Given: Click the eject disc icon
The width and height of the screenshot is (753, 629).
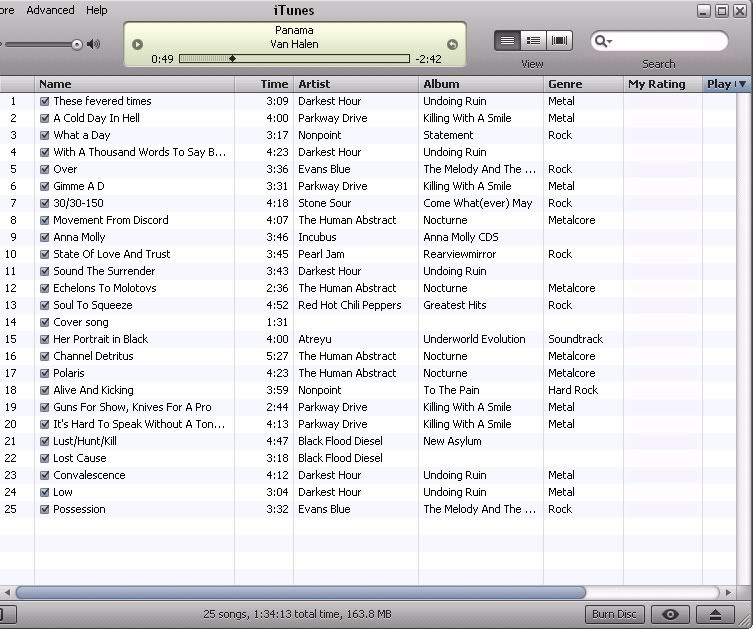Looking at the screenshot, I should pos(715,614).
